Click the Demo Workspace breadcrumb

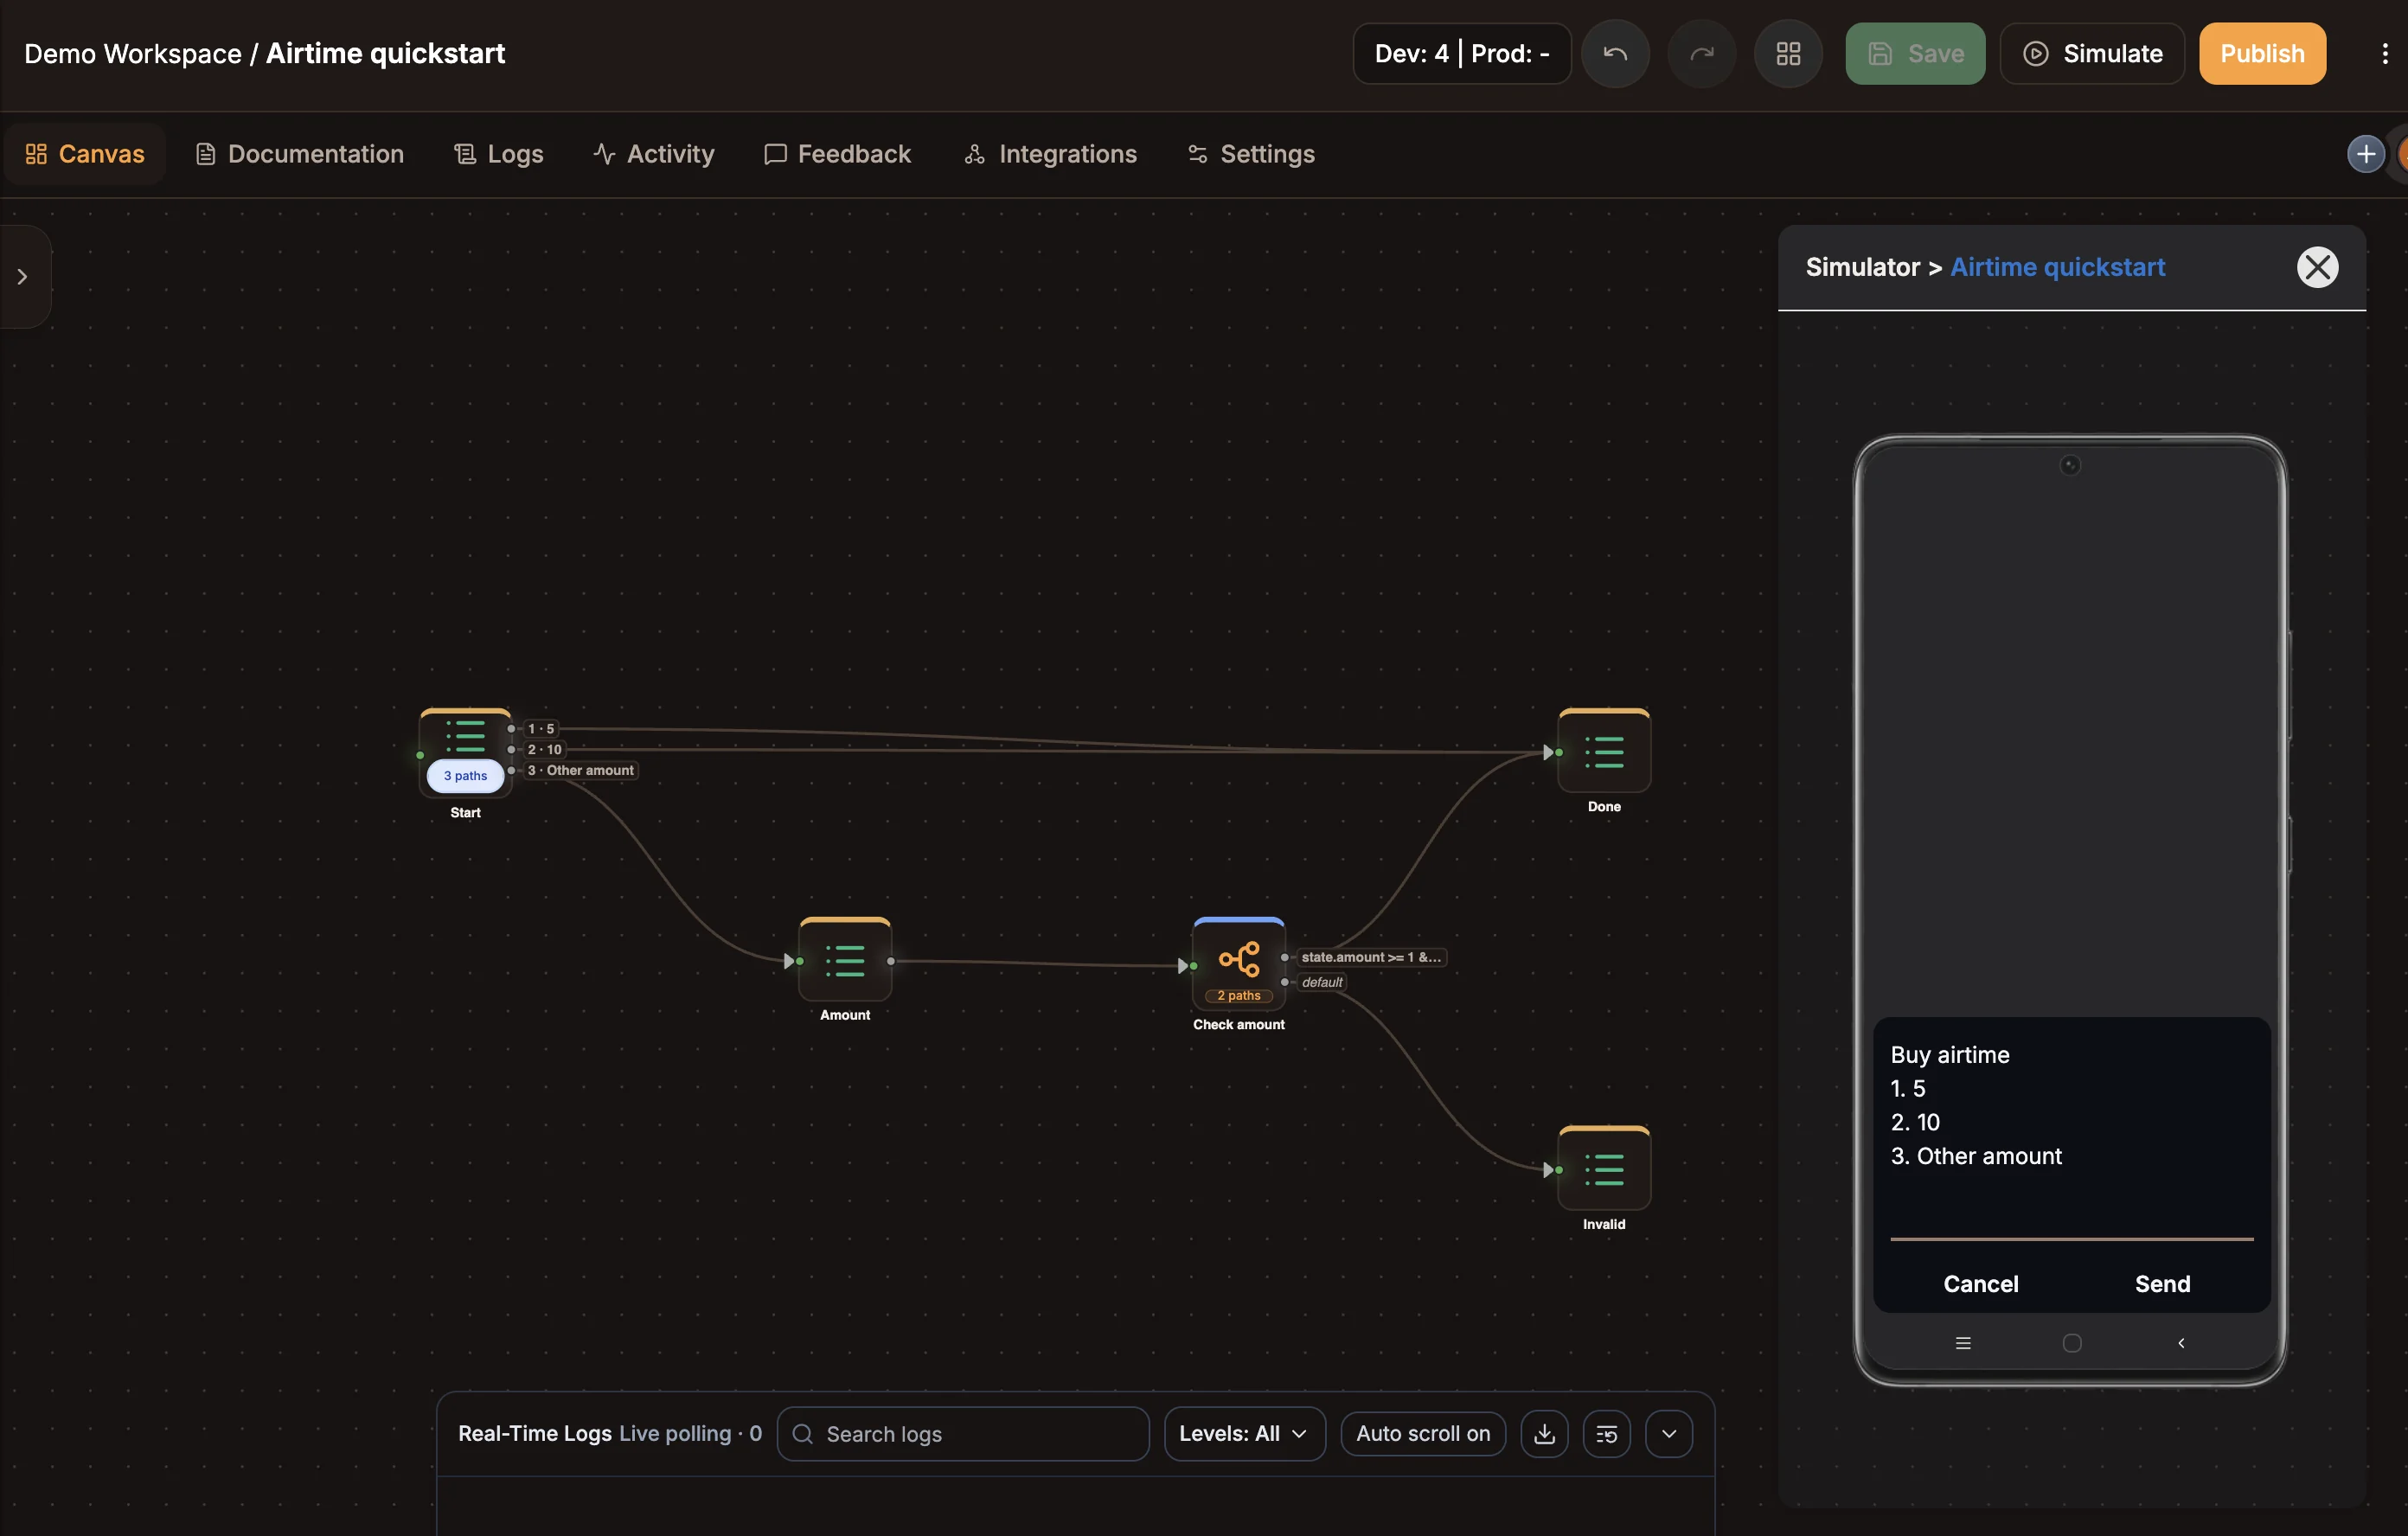(133, 54)
